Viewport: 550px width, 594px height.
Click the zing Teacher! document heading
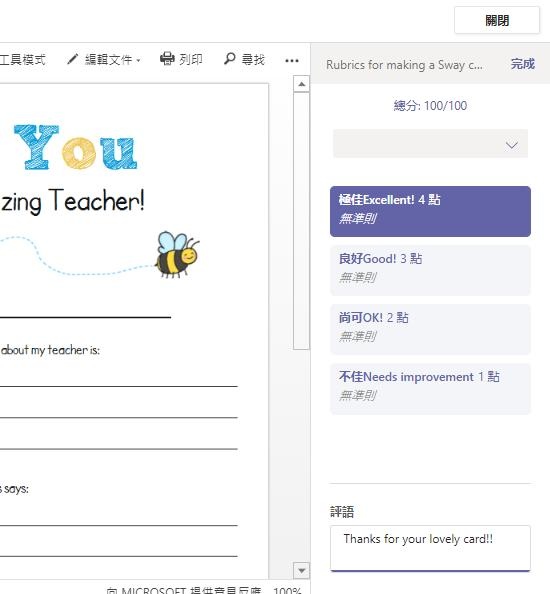click(x=72, y=202)
